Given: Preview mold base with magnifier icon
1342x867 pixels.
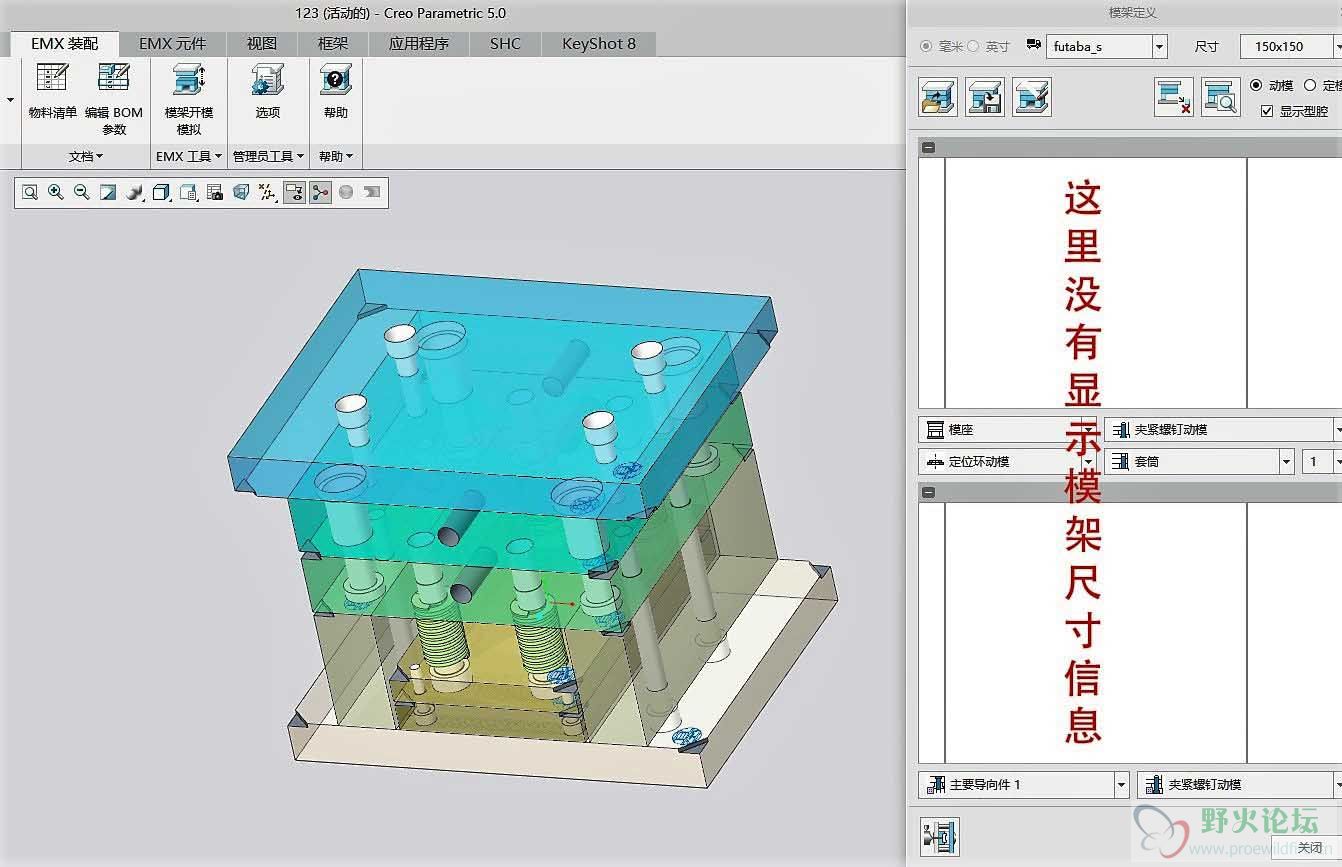Looking at the screenshot, I should point(1221,97).
